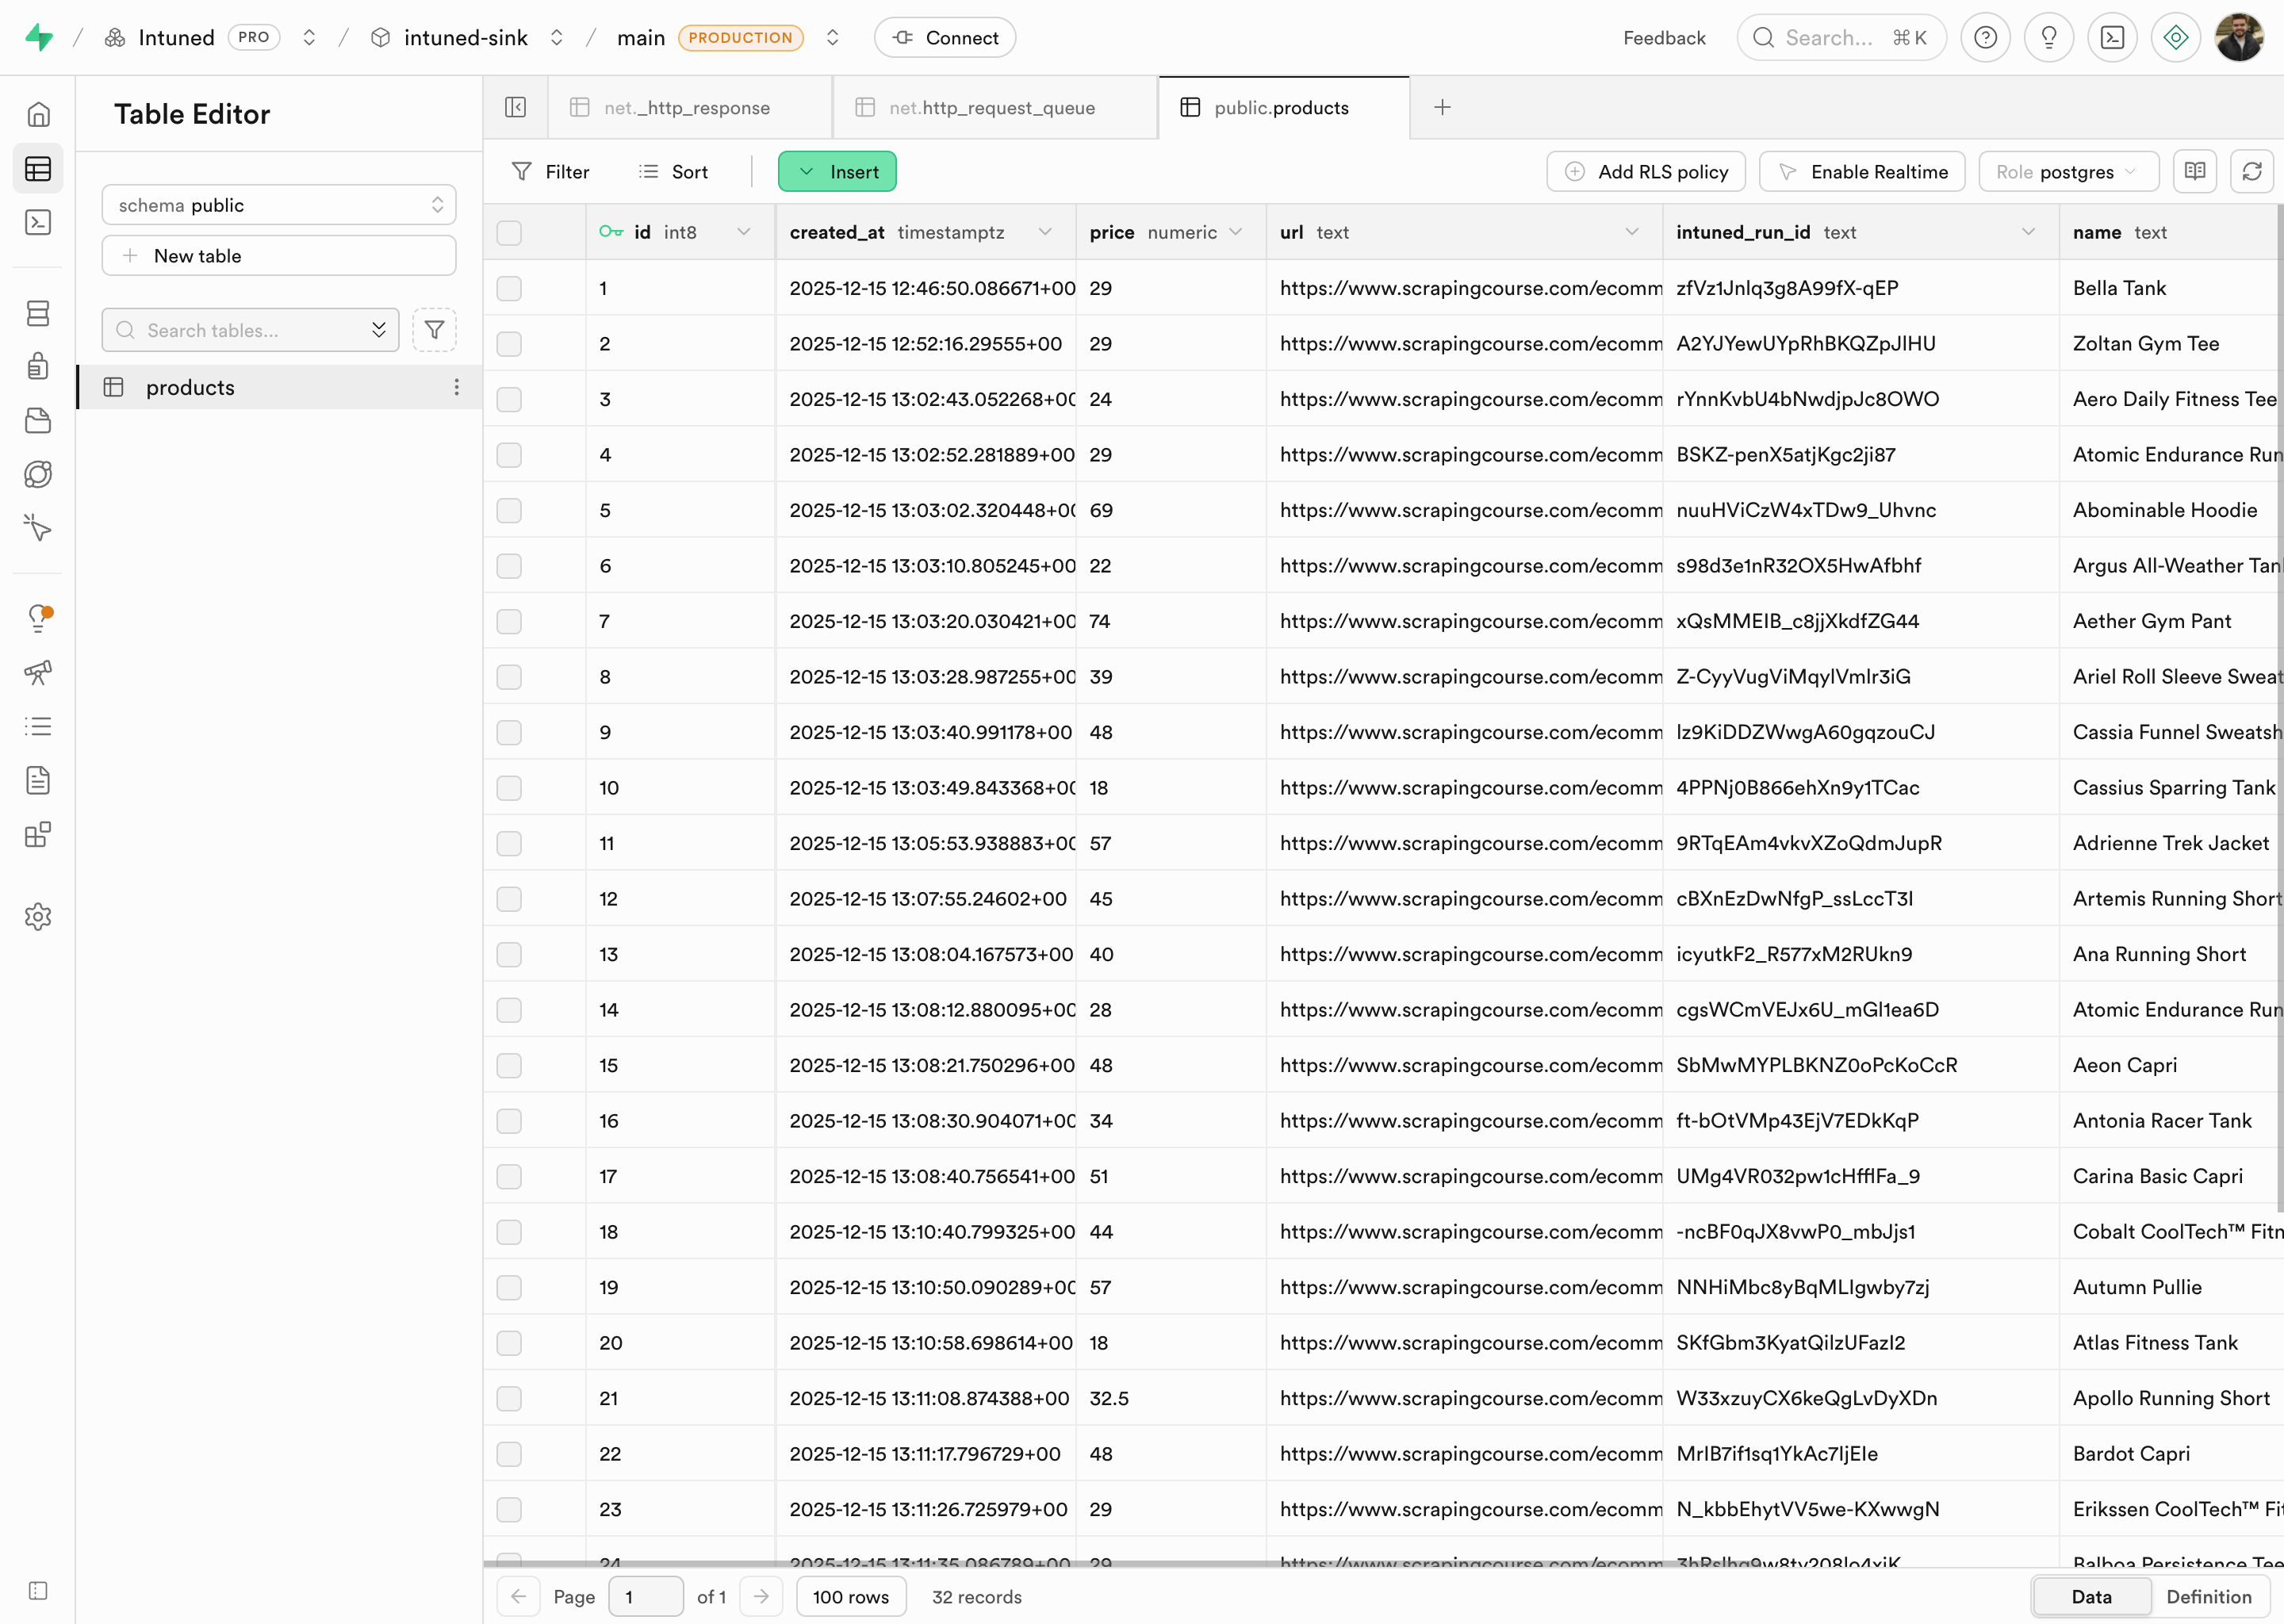Image resolution: width=2284 pixels, height=1624 pixels.
Task: Open the Storage icon in sidebar
Action: (38, 421)
